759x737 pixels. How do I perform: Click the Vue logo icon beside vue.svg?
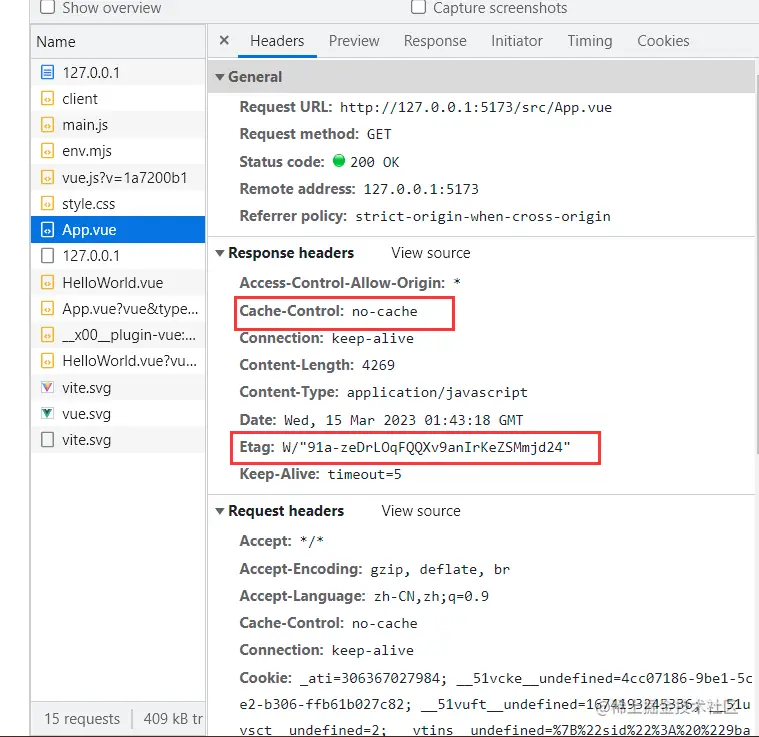click(x=47, y=413)
